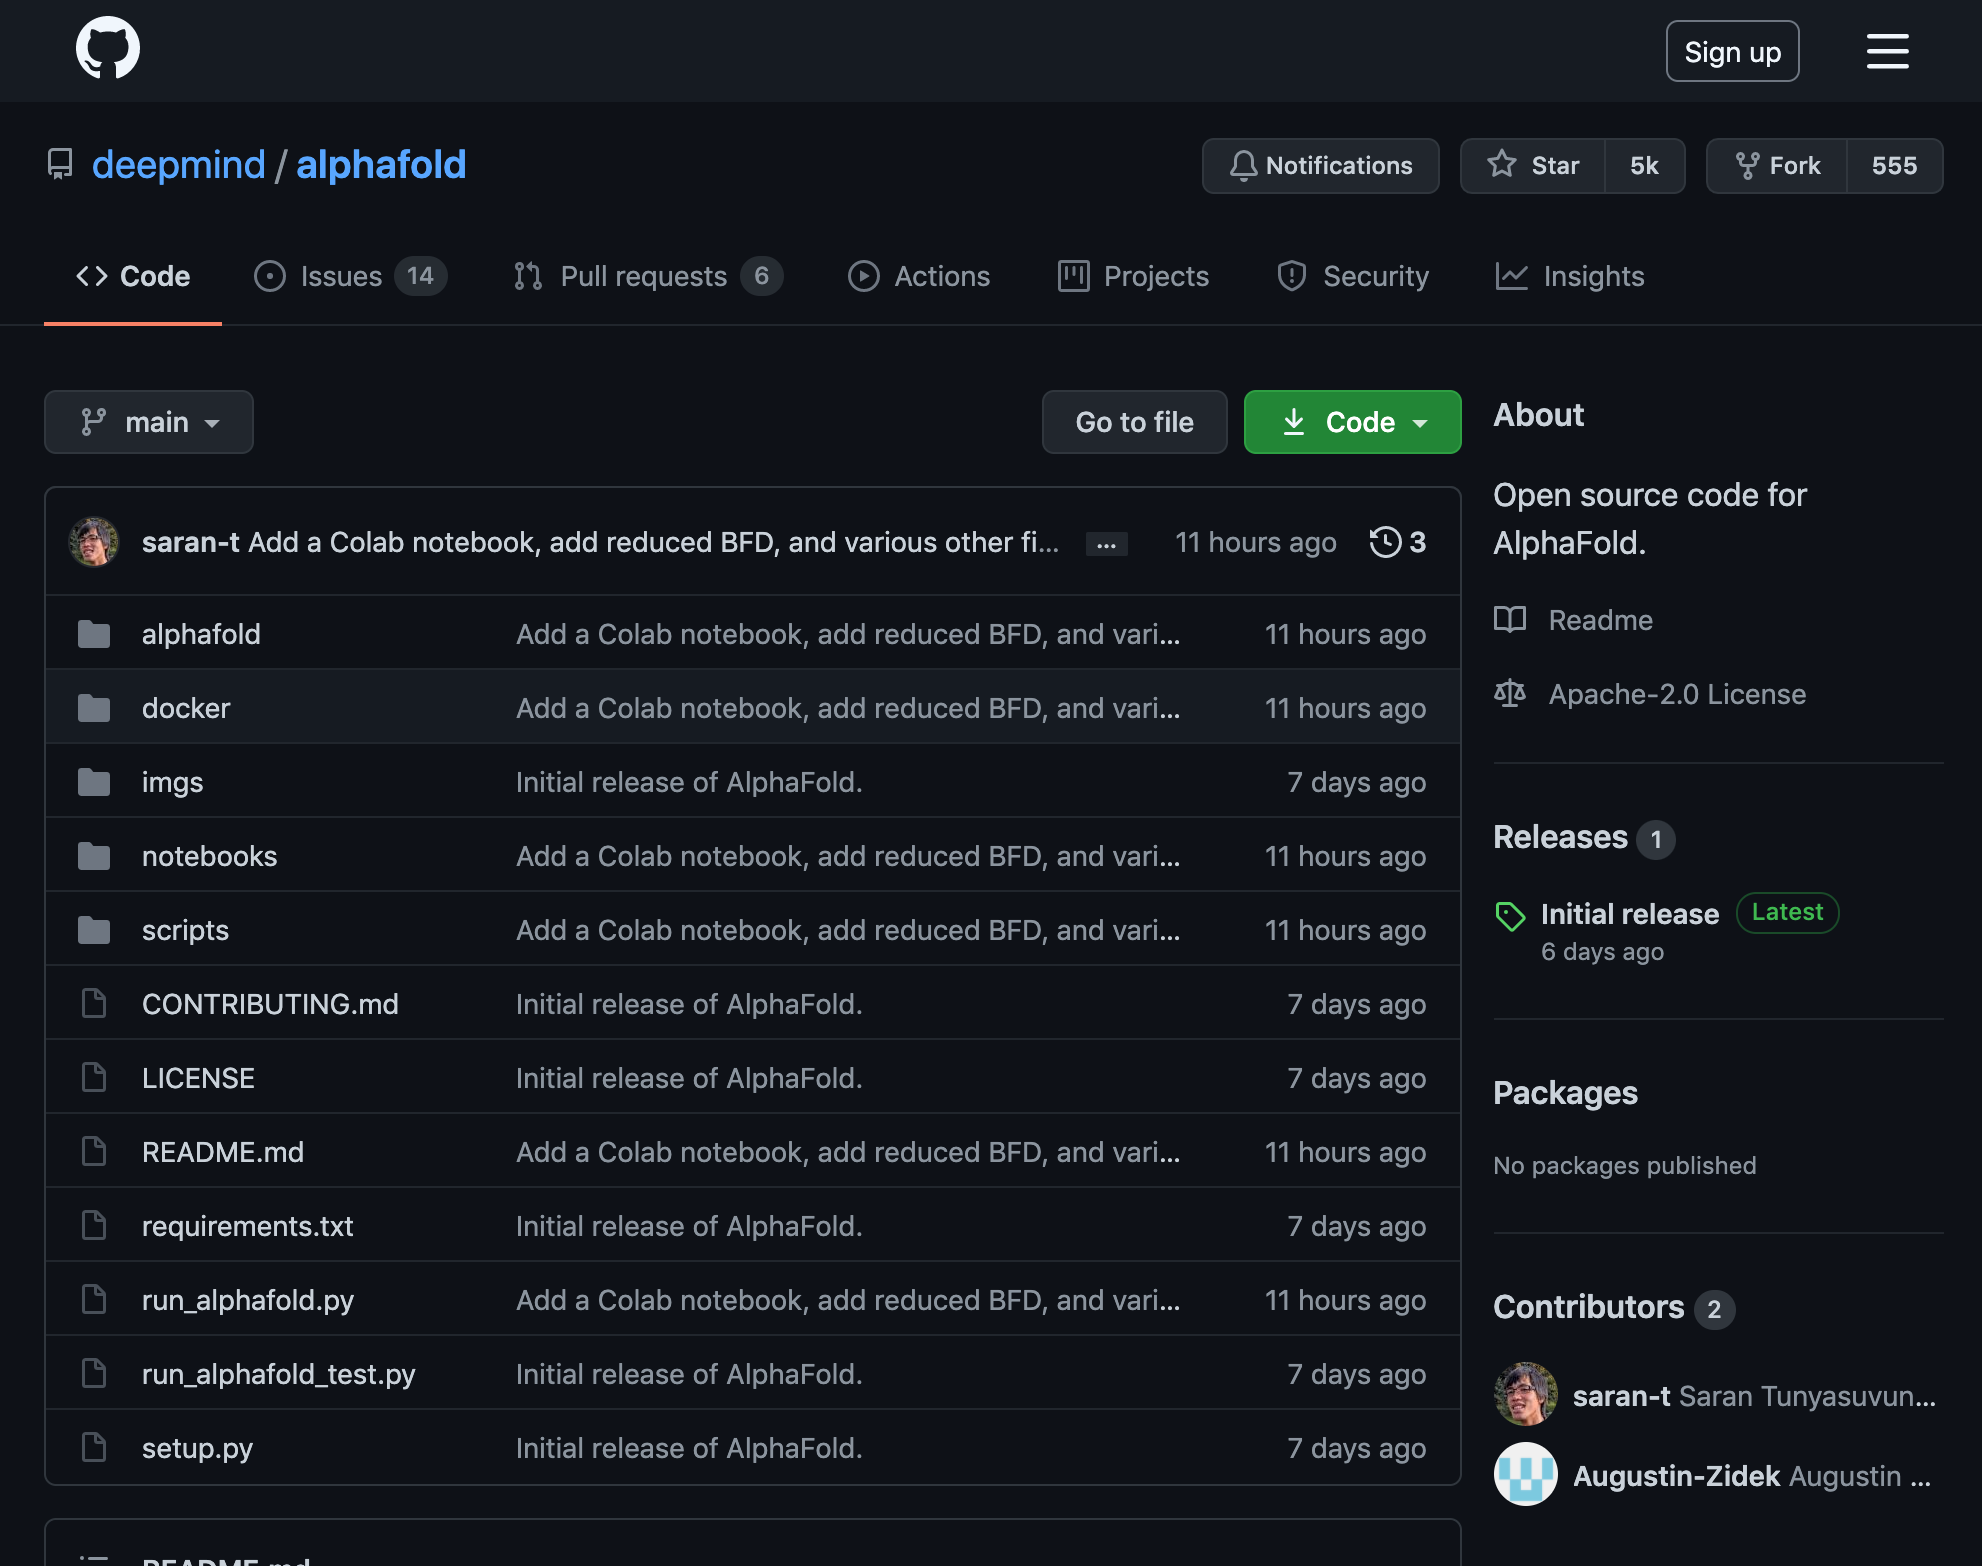
Task: Open commit message for docker row
Action: tap(848, 708)
